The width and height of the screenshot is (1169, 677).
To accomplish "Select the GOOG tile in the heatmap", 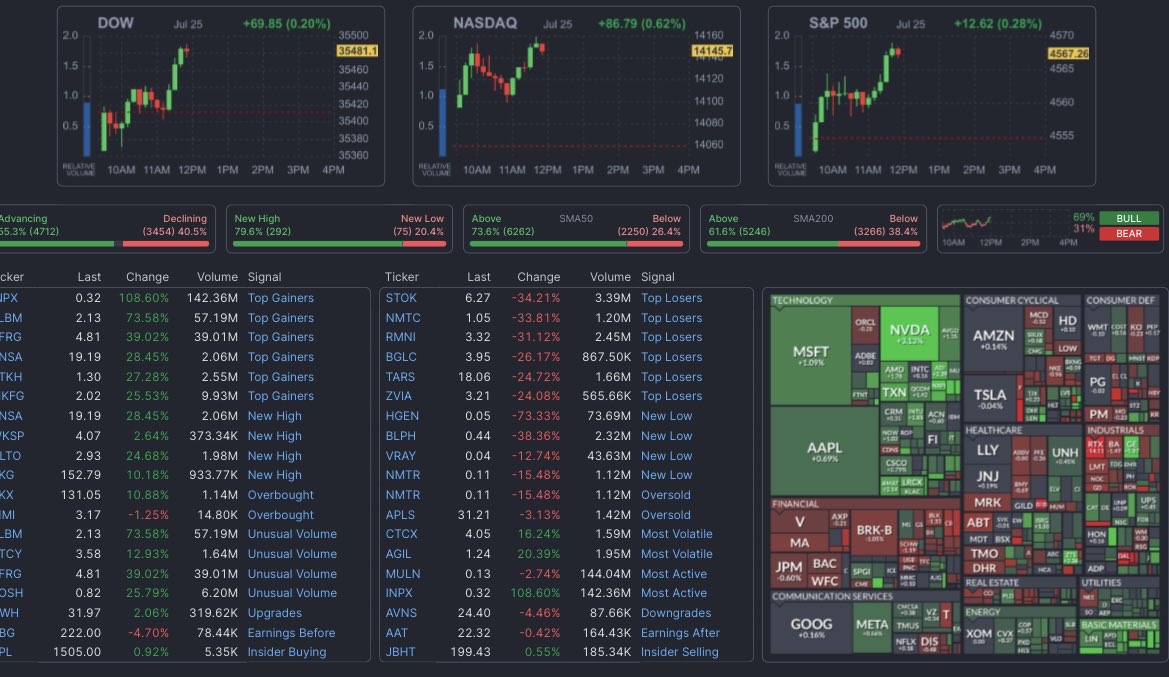I will [810, 628].
